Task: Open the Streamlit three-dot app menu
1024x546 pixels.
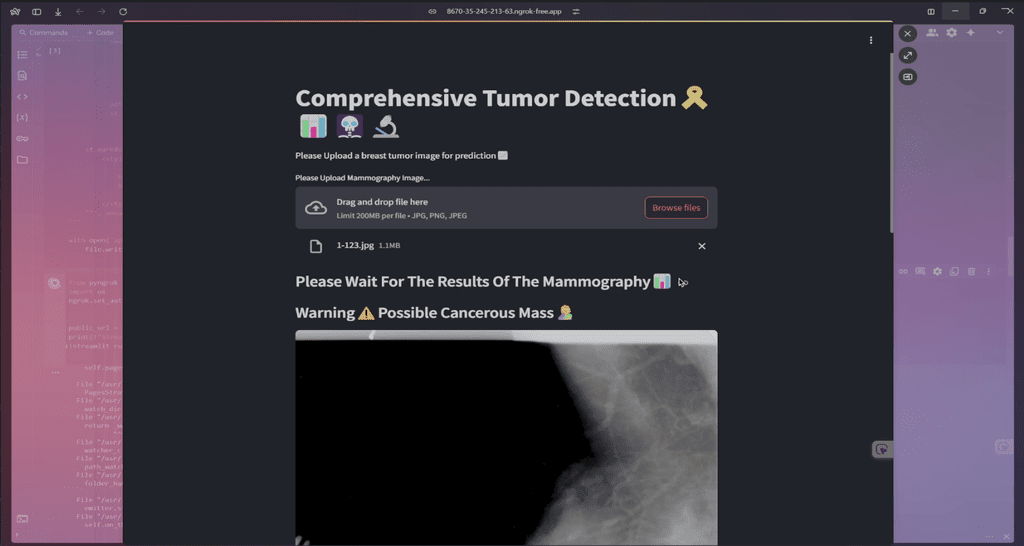Action: tap(871, 40)
